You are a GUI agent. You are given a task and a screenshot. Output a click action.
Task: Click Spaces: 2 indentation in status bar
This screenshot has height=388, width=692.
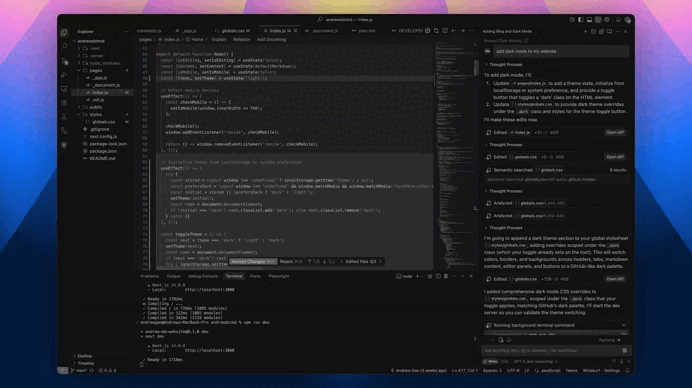[492, 371]
